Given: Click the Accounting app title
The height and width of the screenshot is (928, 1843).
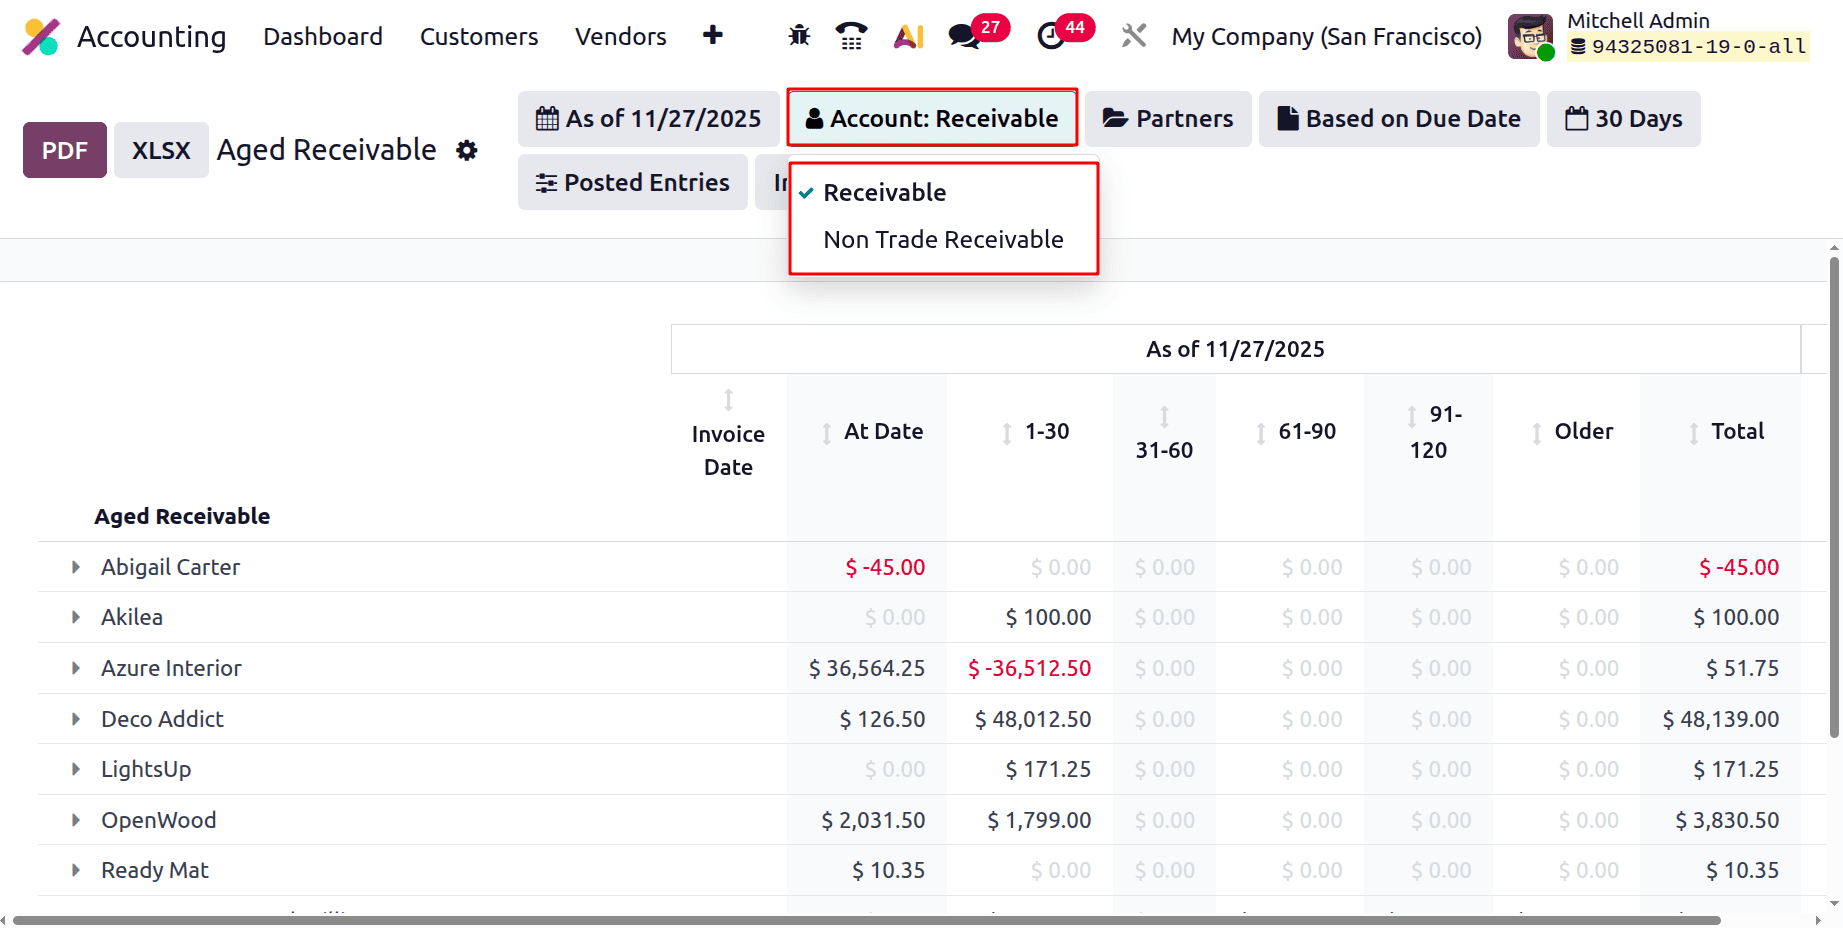Looking at the screenshot, I should pos(152,37).
